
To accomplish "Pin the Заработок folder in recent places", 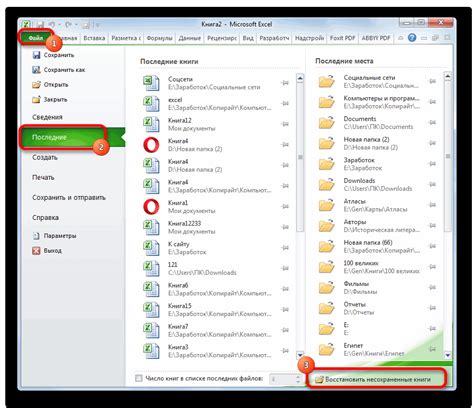I will coord(432,164).
